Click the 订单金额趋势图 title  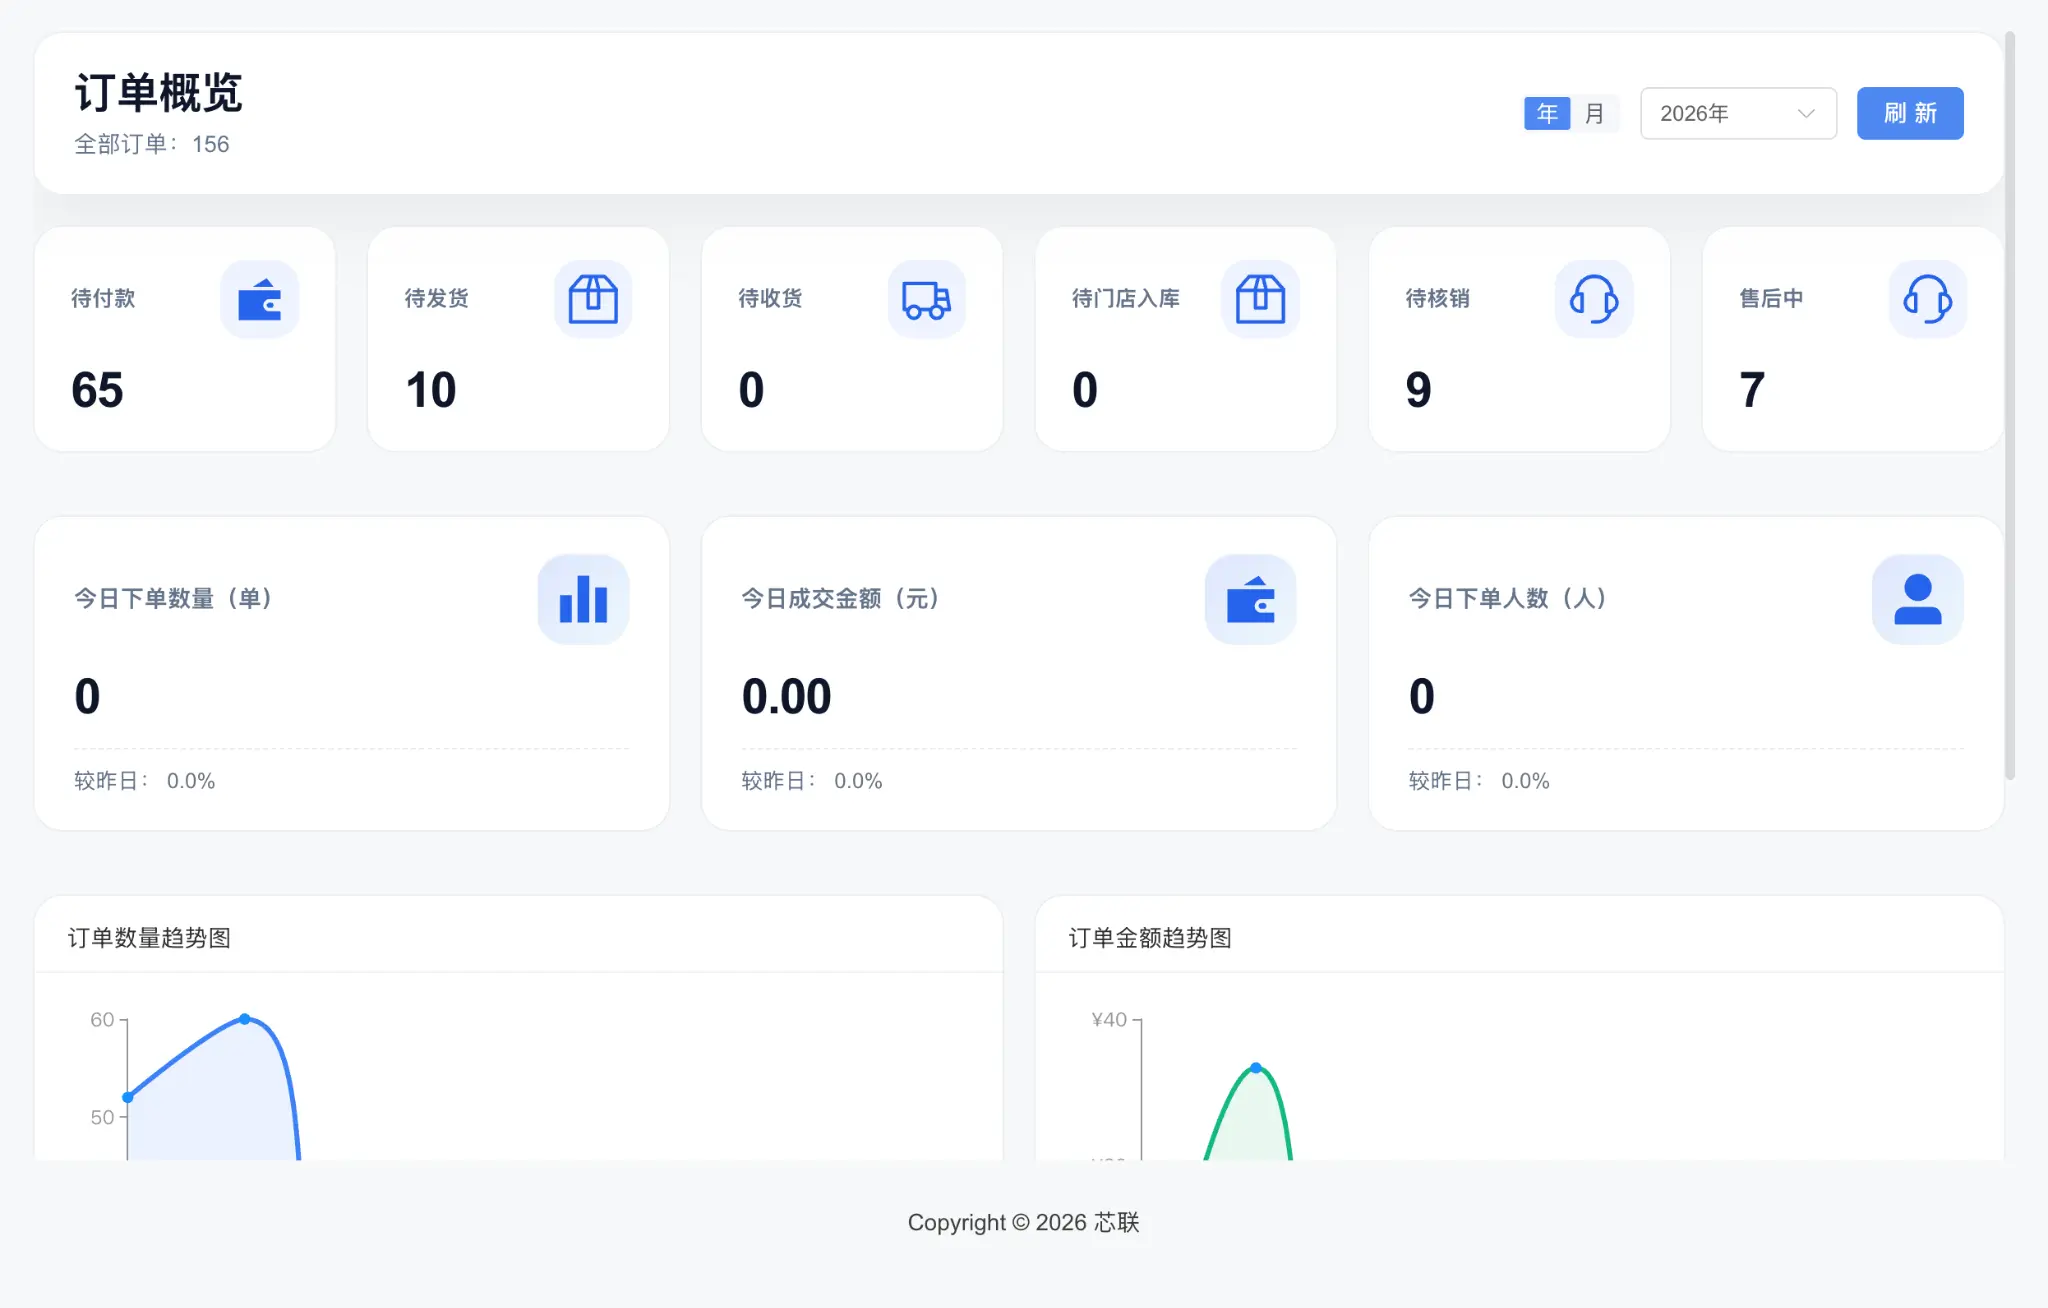click(x=1150, y=937)
